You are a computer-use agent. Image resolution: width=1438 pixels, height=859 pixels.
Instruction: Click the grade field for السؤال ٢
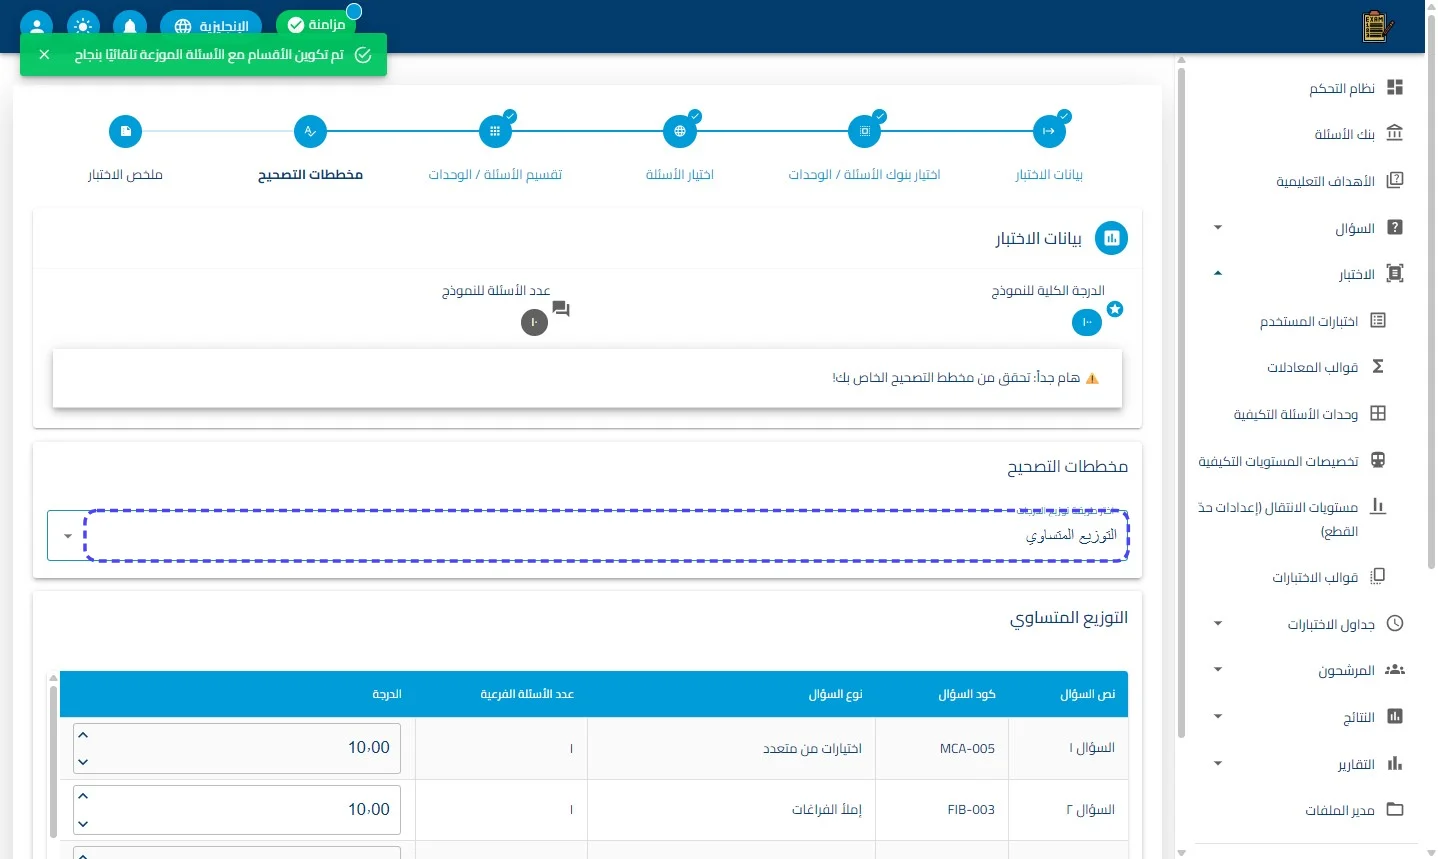pyautogui.click(x=237, y=809)
